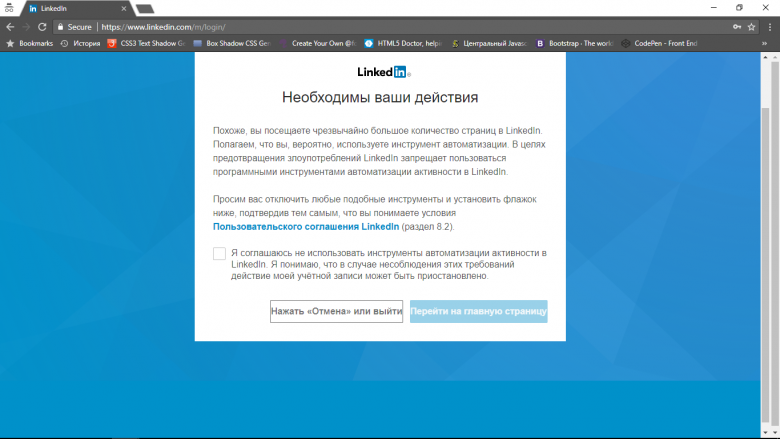Expand hidden bookmarks with the chevron
Viewport: 780px width, 439px height.
tap(764, 43)
